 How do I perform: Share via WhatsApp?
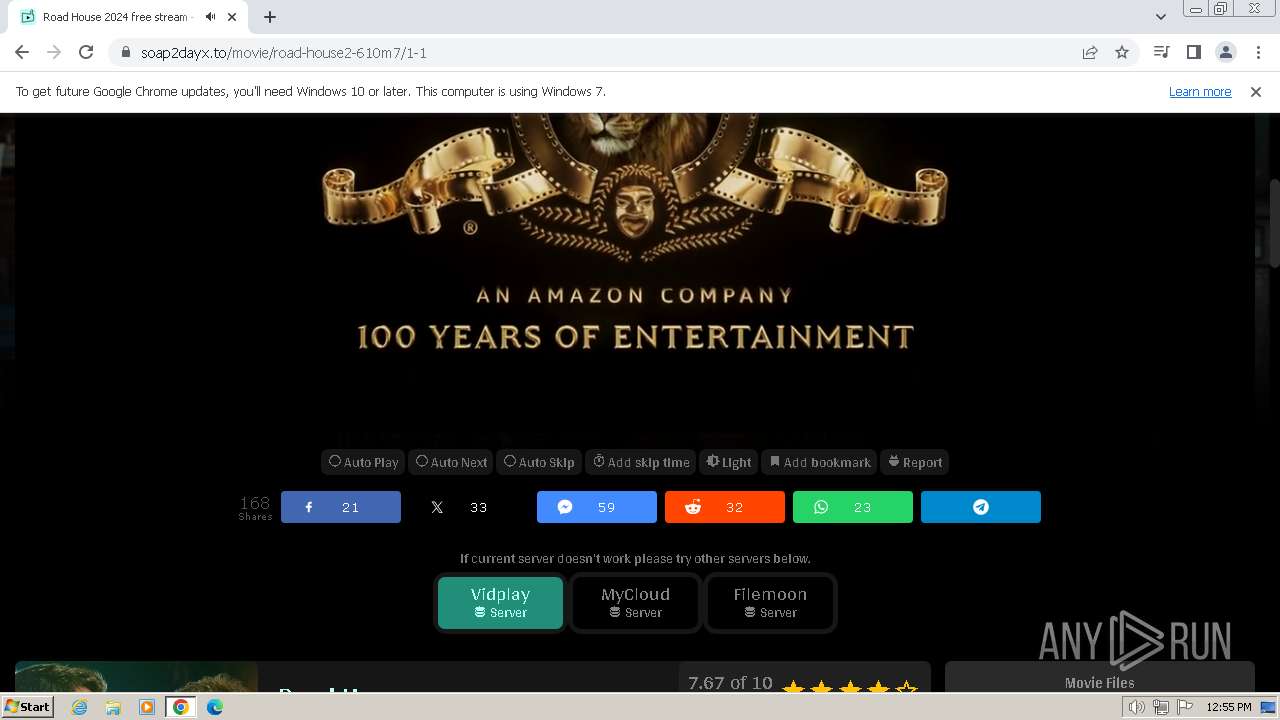tap(853, 507)
